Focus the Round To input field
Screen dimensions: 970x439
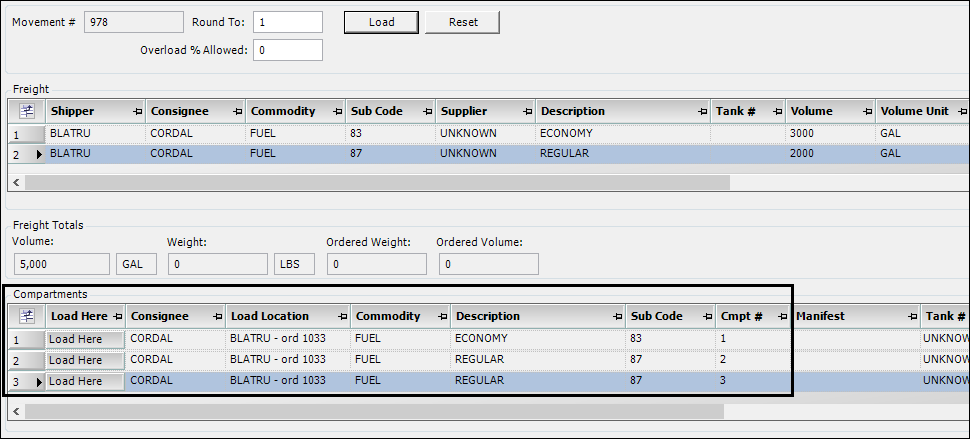point(287,22)
